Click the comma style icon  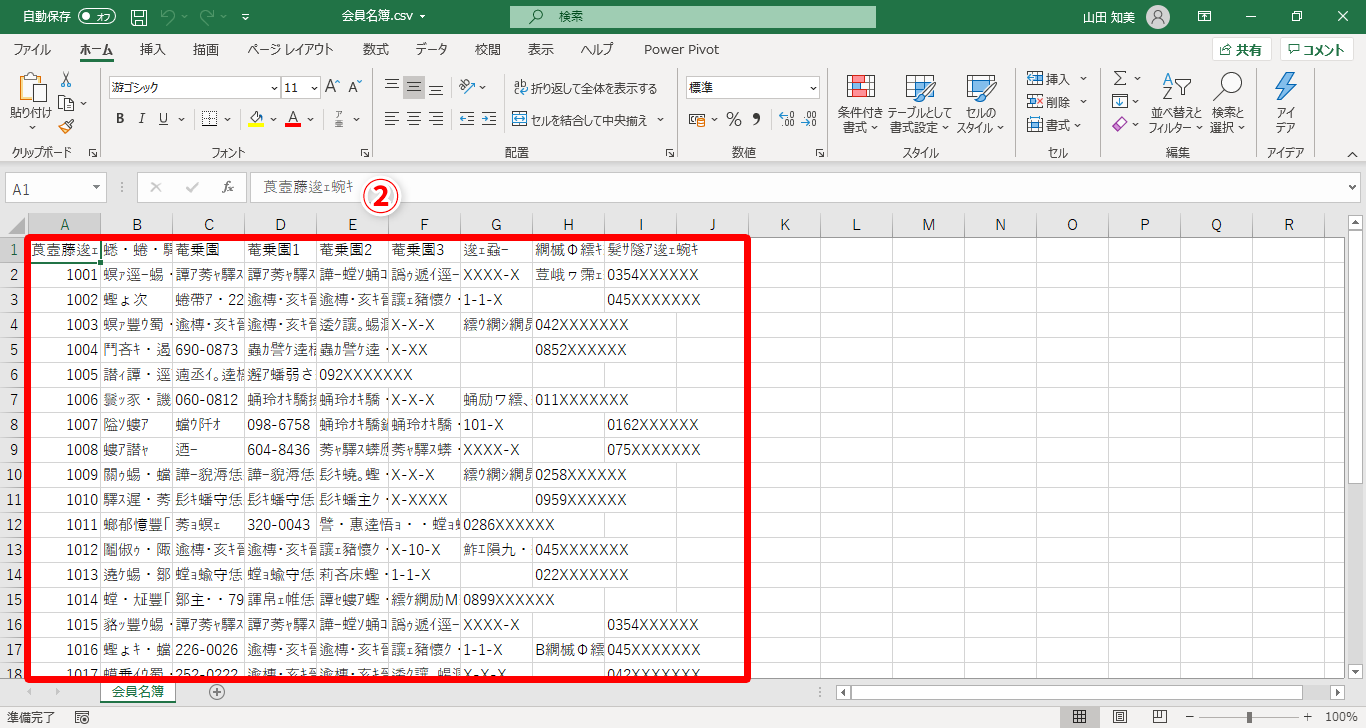point(756,120)
